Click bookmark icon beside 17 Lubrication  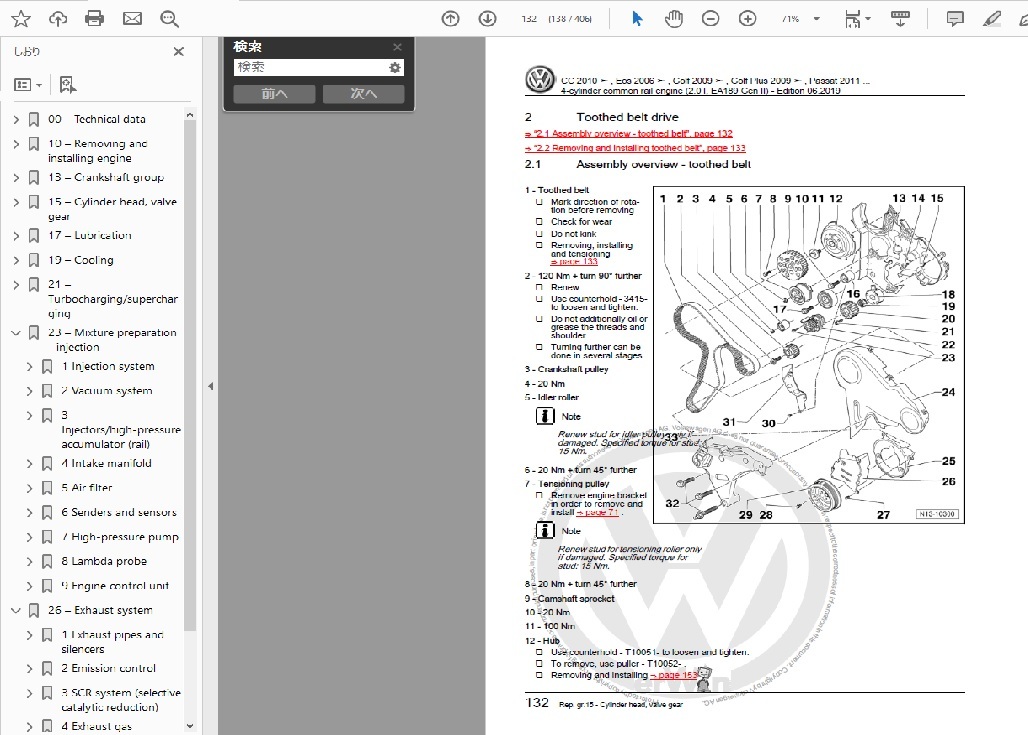click(x=33, y=235)
